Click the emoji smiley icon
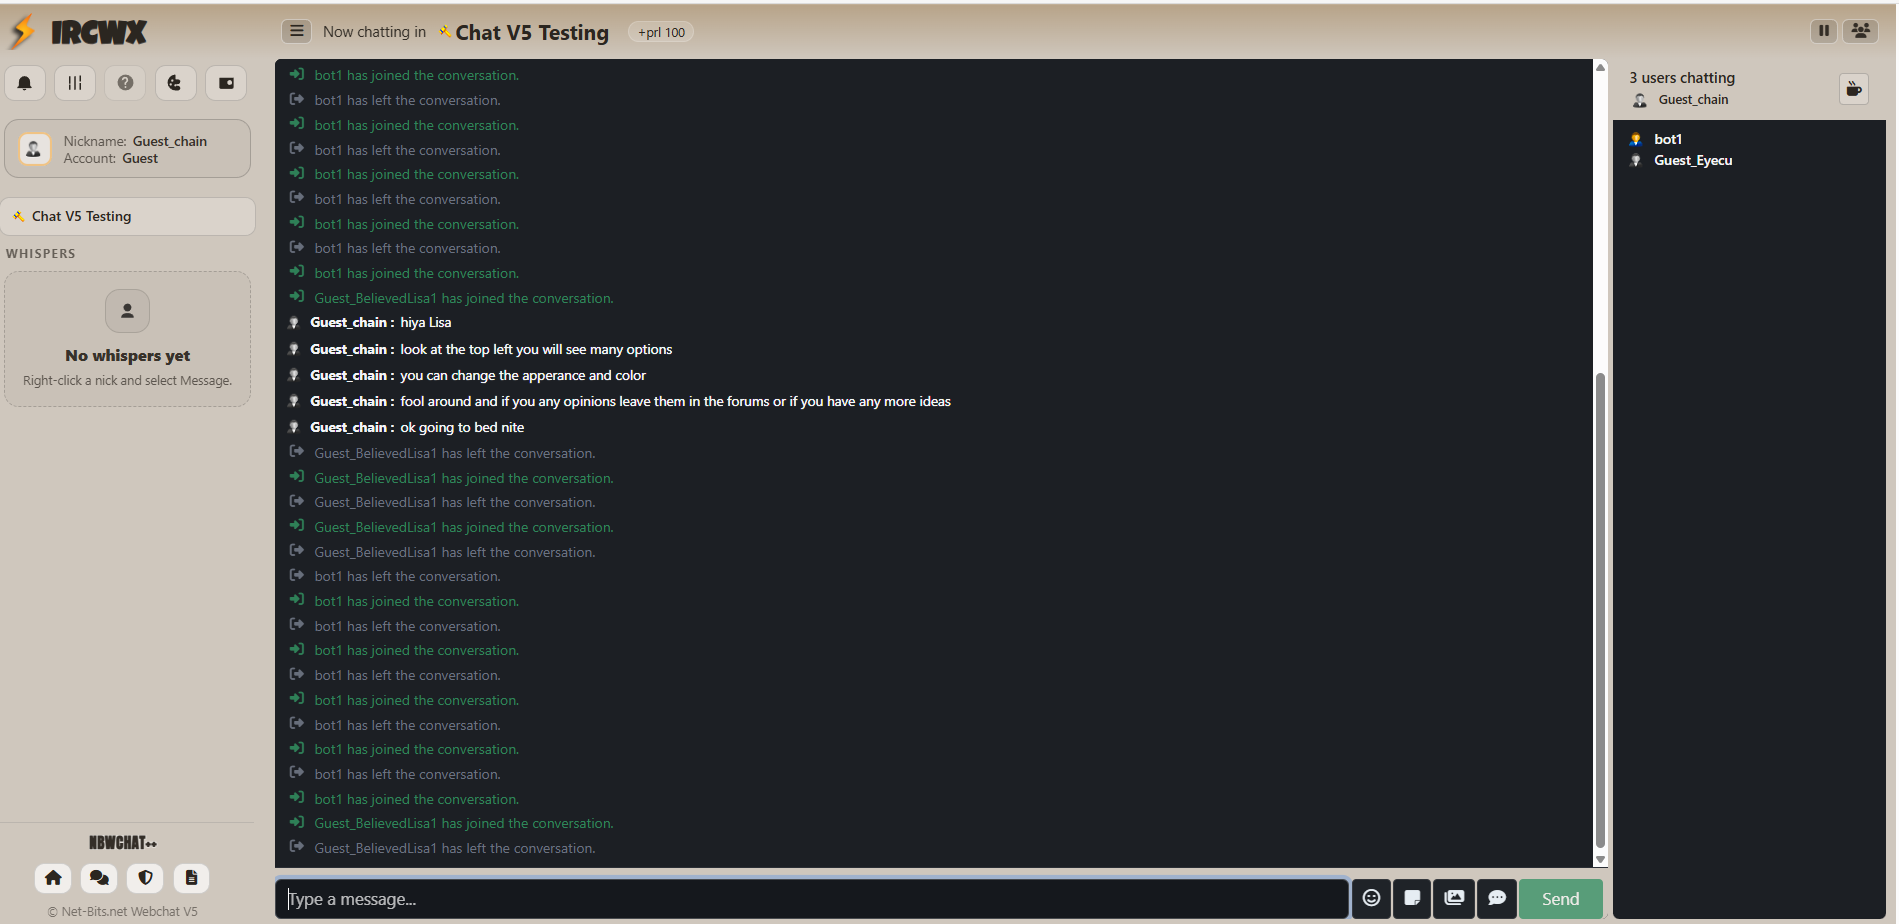The height and width of the screenshot is (924, 1899). (x=1371, y=898)
